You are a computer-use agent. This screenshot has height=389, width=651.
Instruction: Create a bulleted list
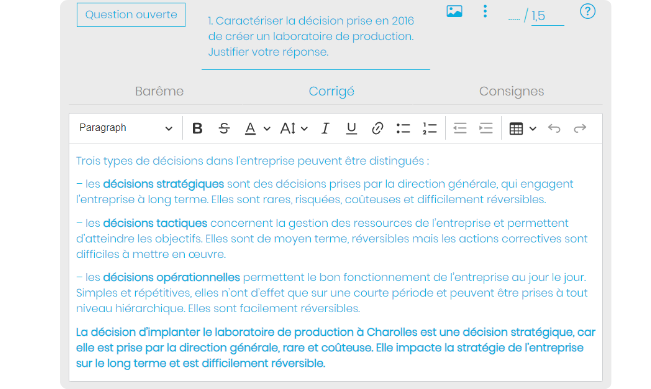pos(403,128)
